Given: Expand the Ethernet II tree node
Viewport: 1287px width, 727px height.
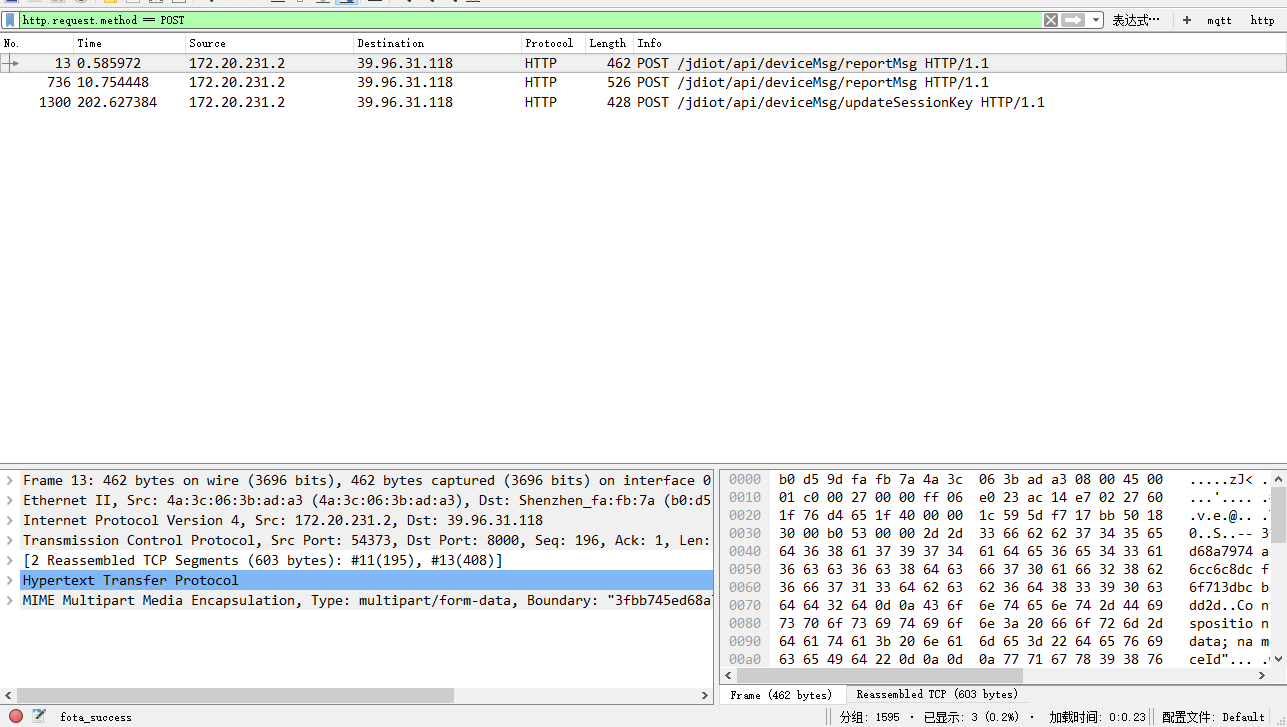Looking at the screenshot, I should point(10,501).
